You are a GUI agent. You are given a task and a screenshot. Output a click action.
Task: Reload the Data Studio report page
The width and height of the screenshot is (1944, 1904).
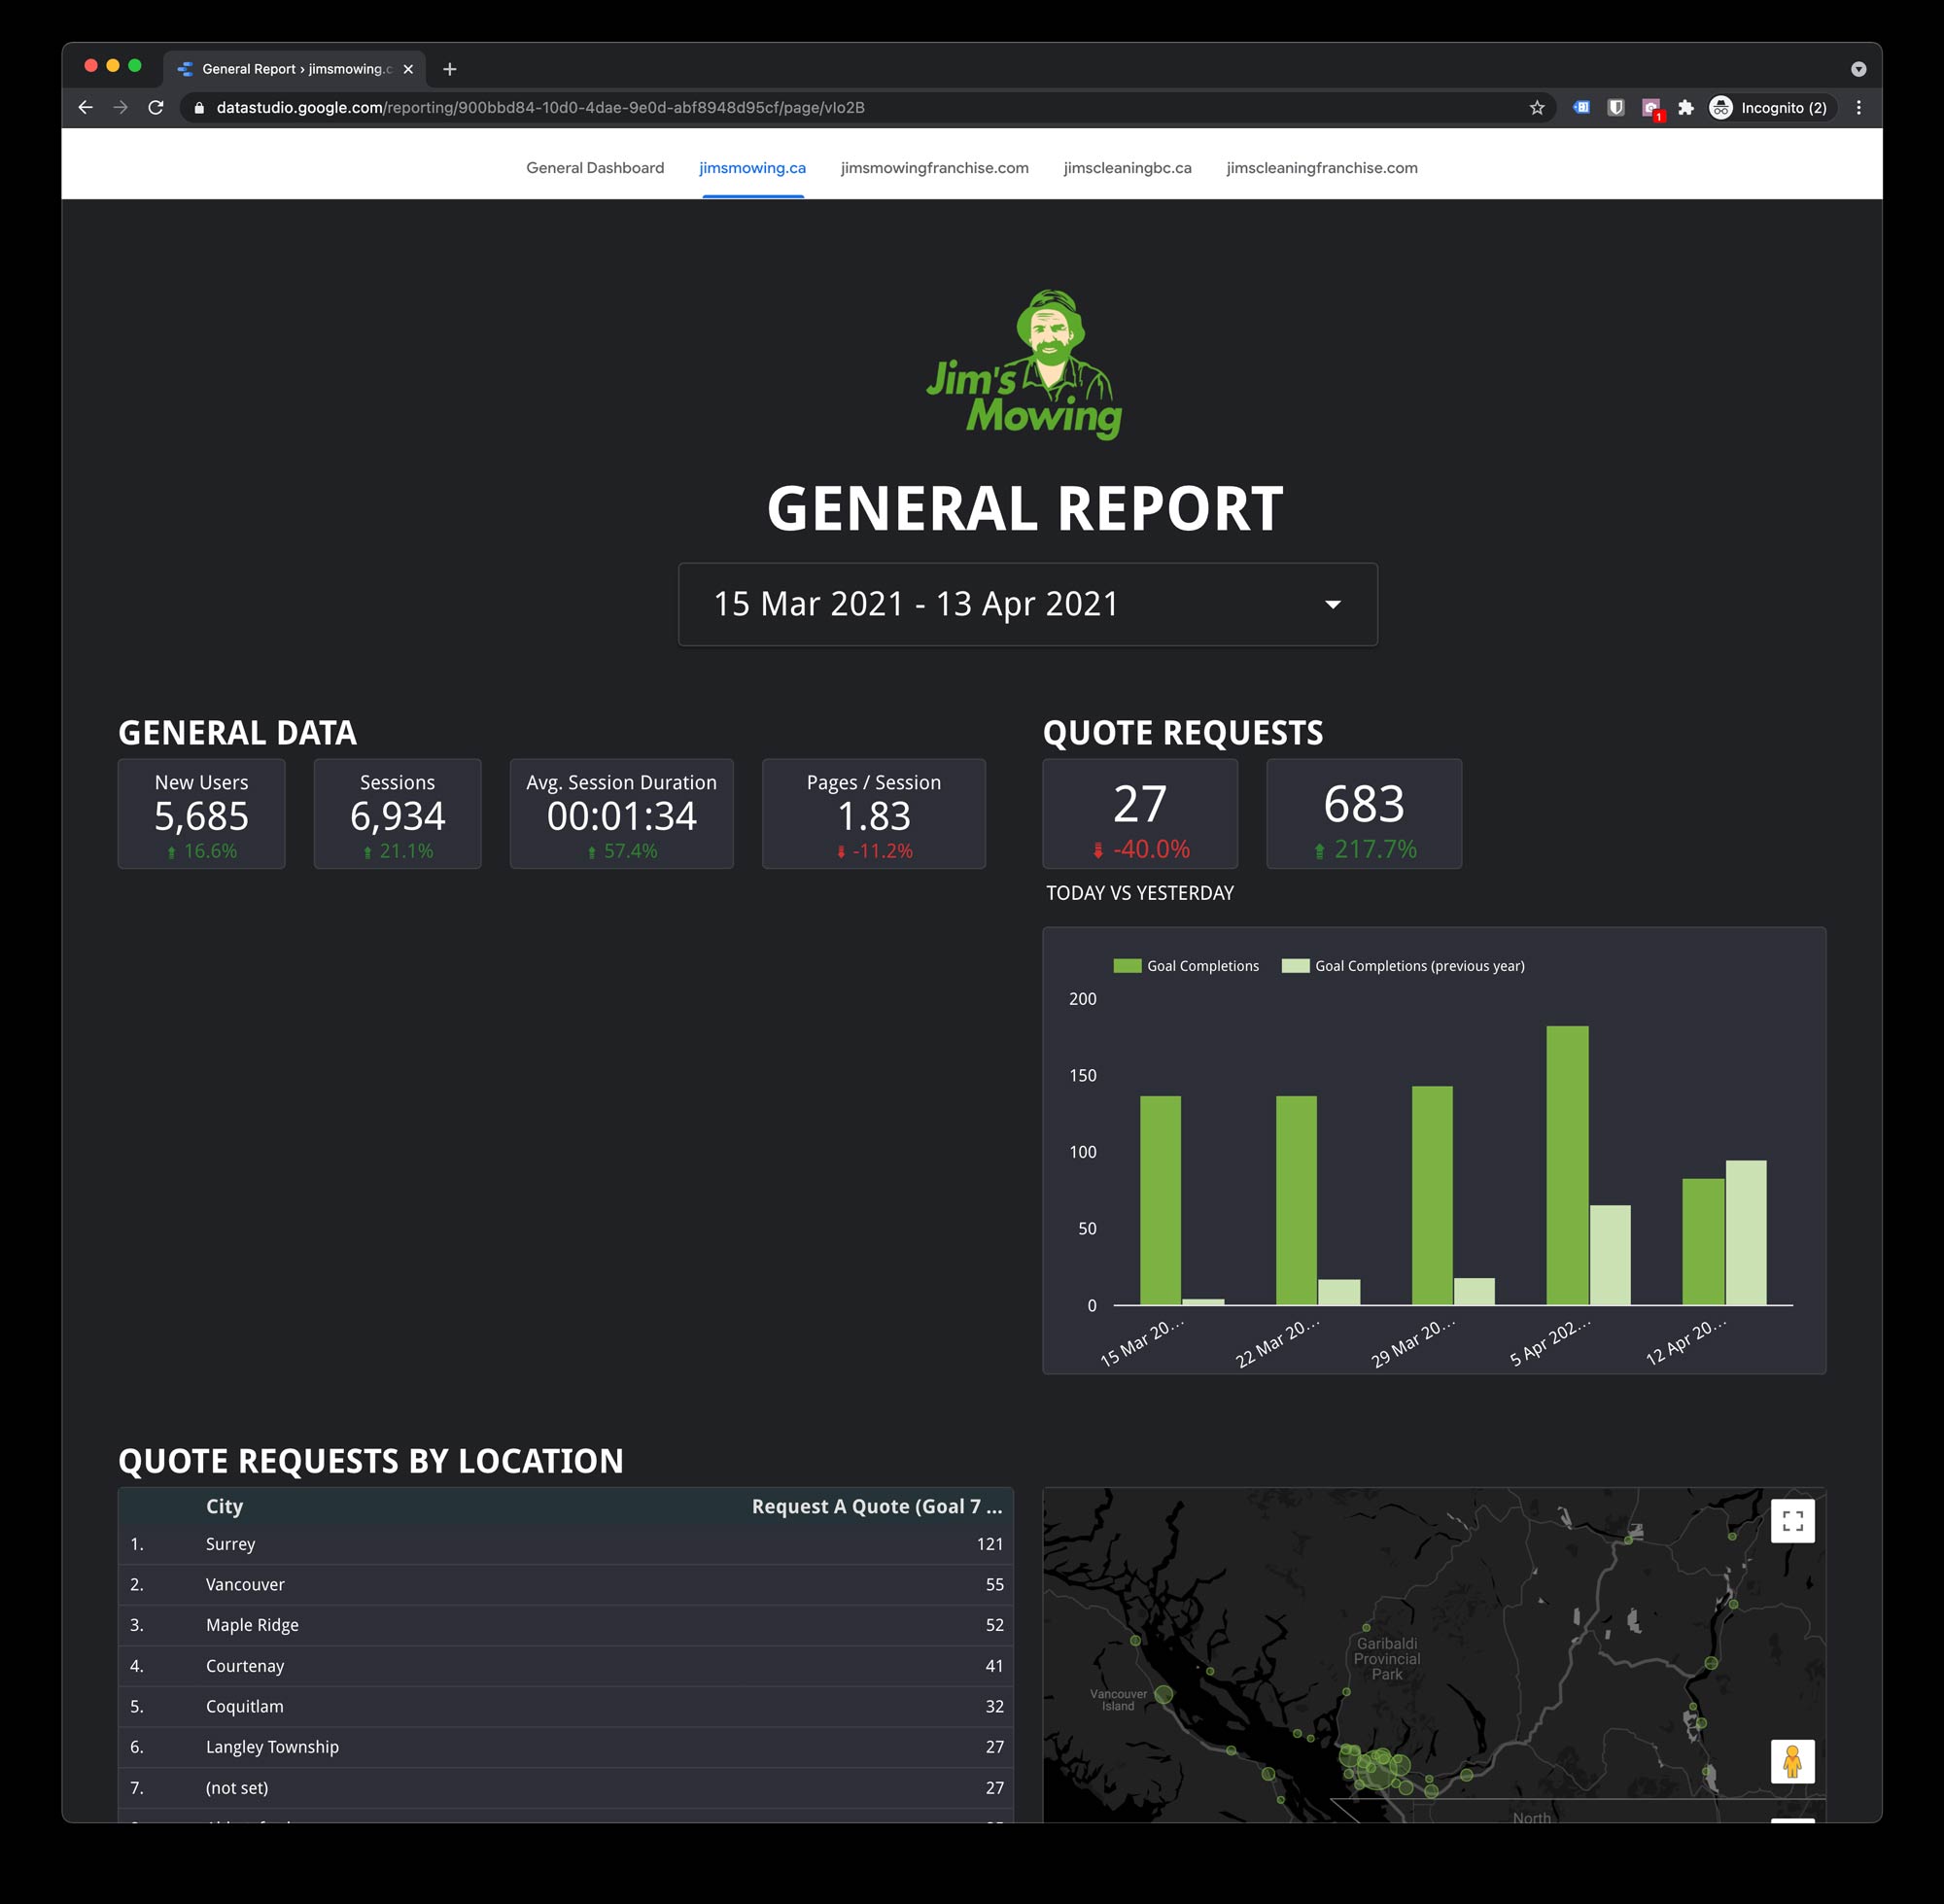click(x=156, y=108)
